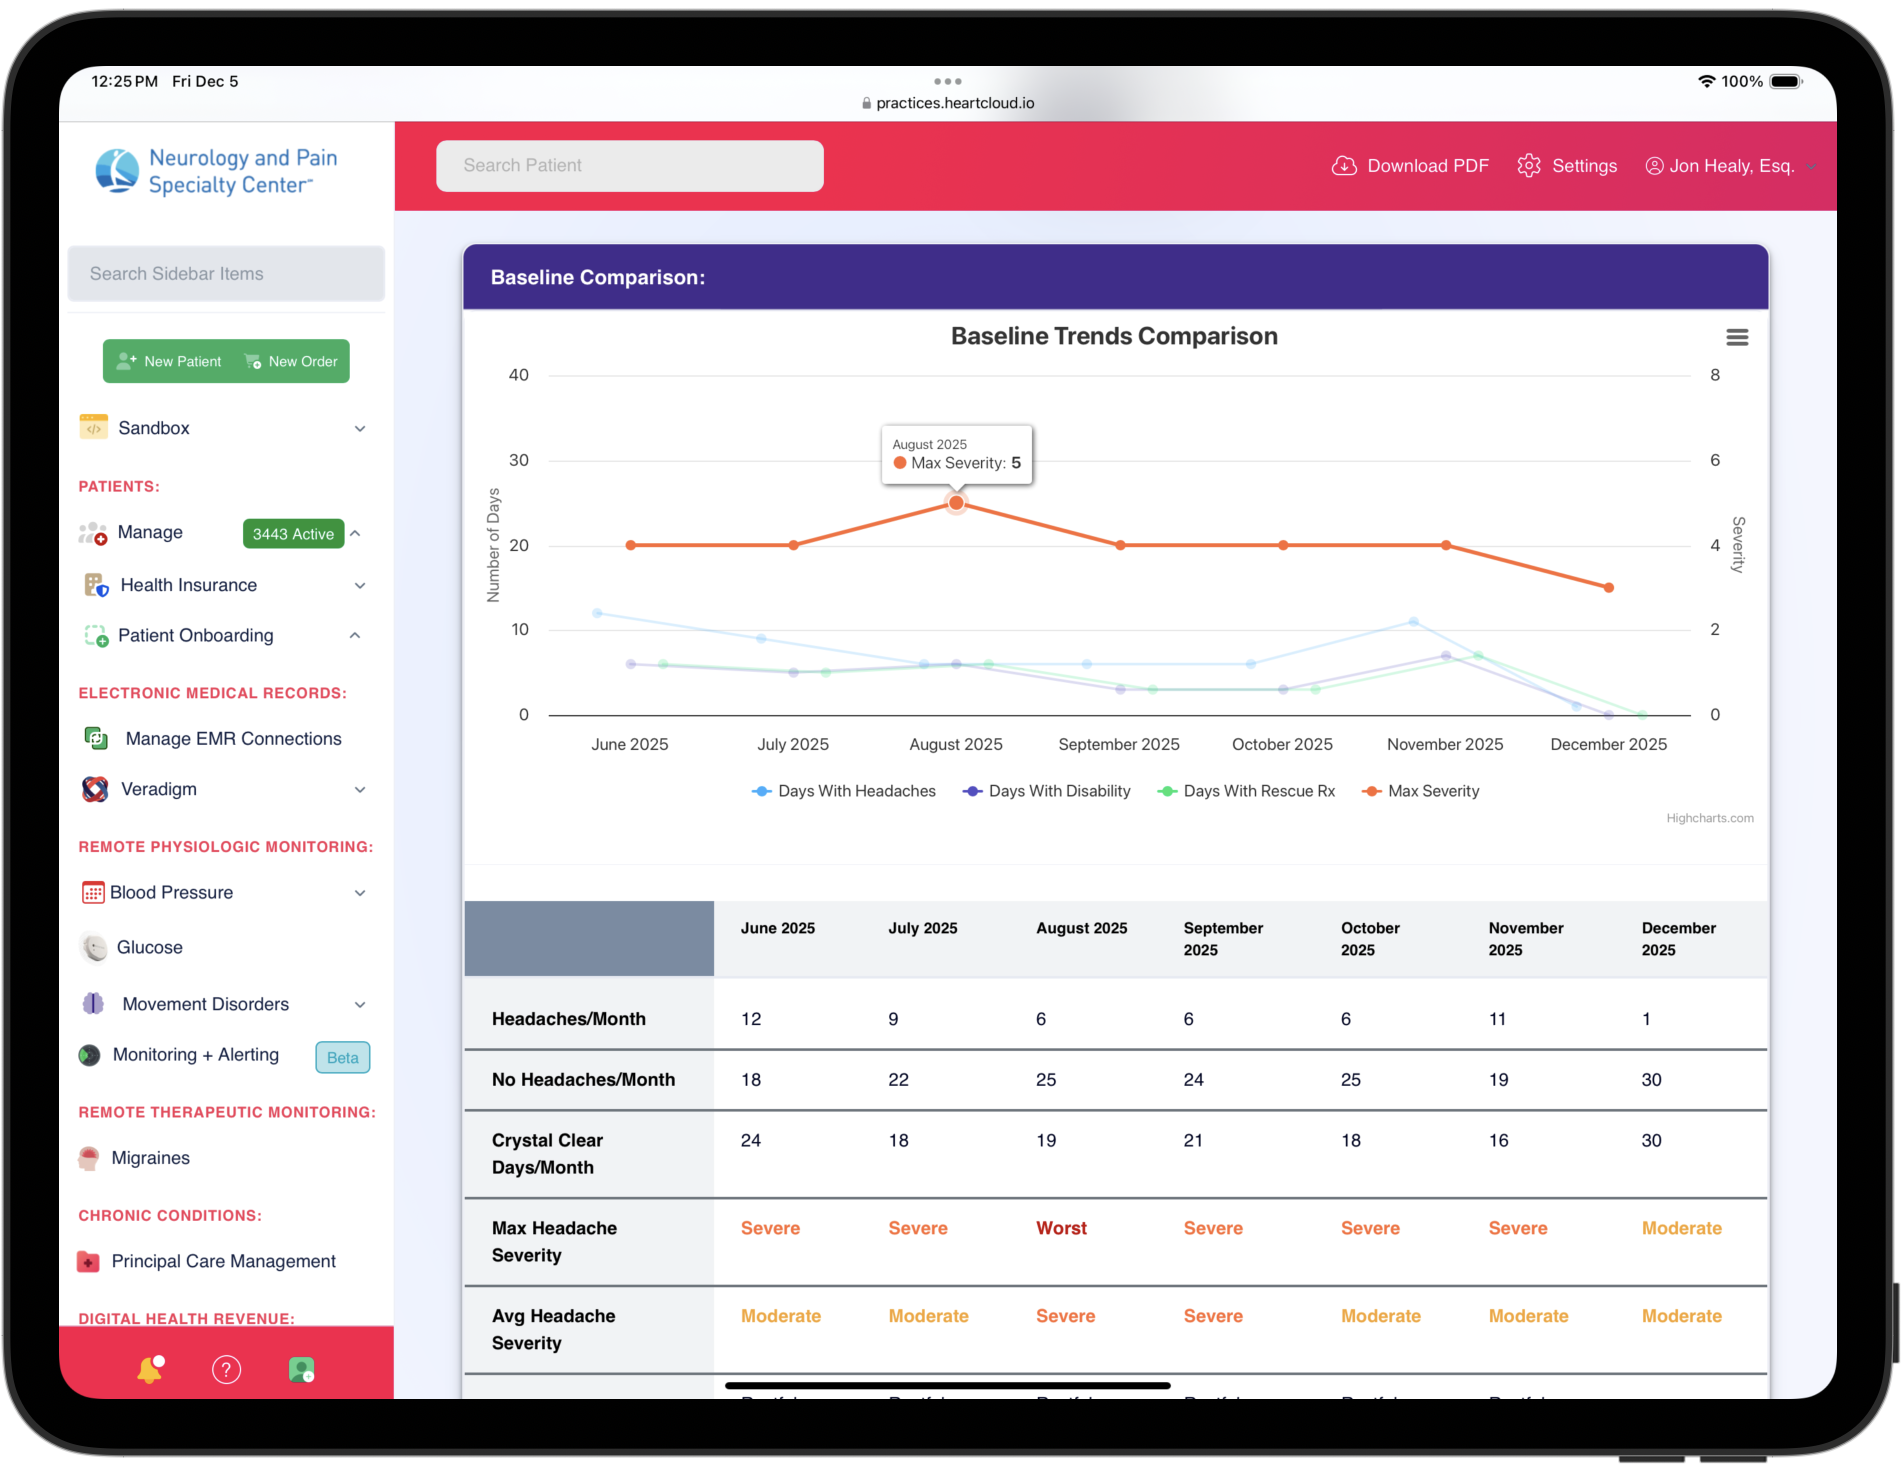Open the chart hamburger menu icon
The width and height of the screenshot is (1903, 1469).
coord(1737,338)
